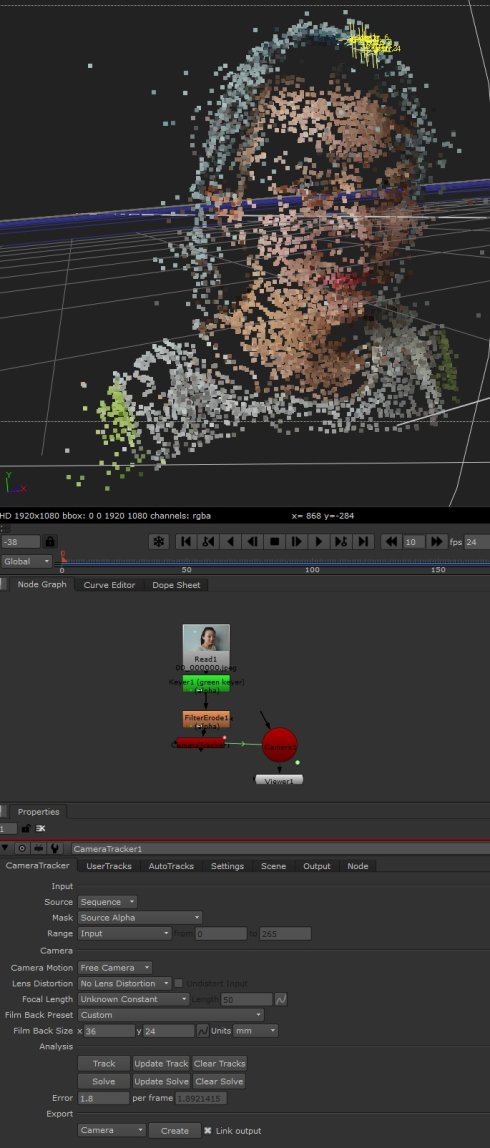490x1148 pixels.
Task: Step forward one frame
Action: click(297, 542)
